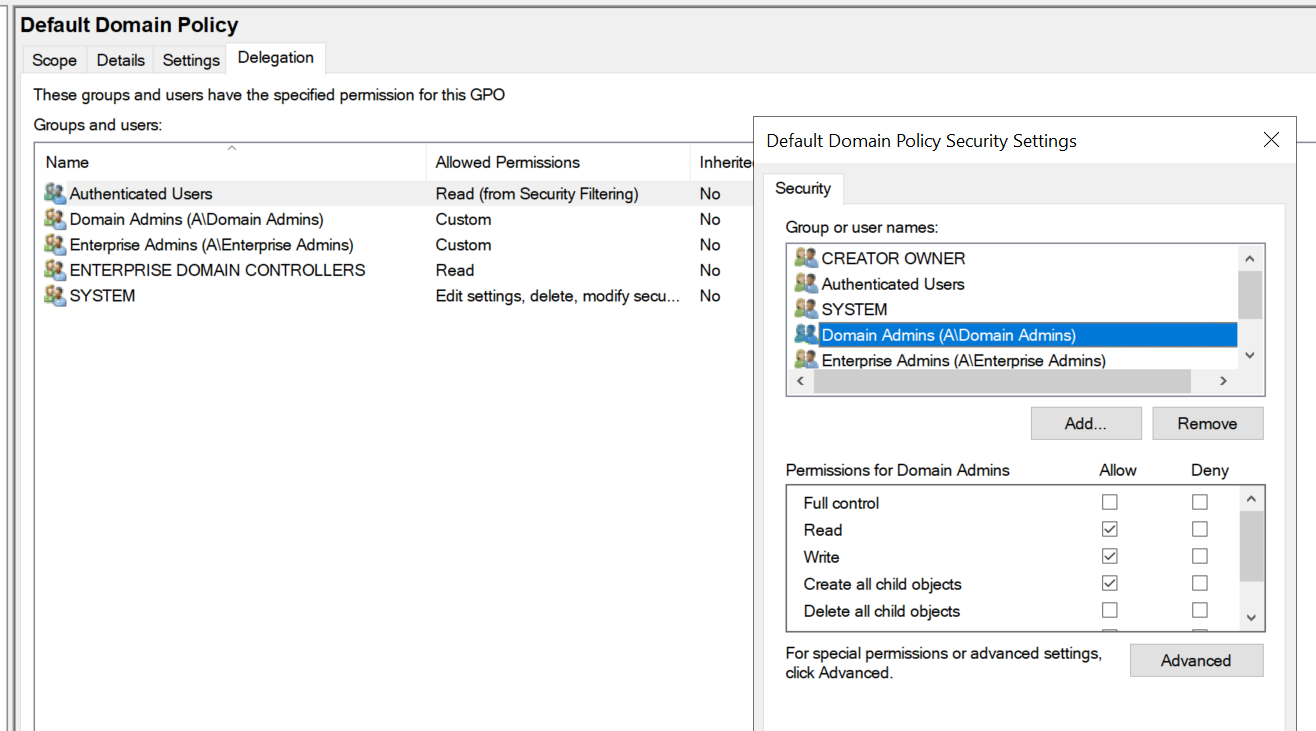Click the ENTERPRISE DOMAIN CONTROLLERS group icon

[x=56, y=270]
